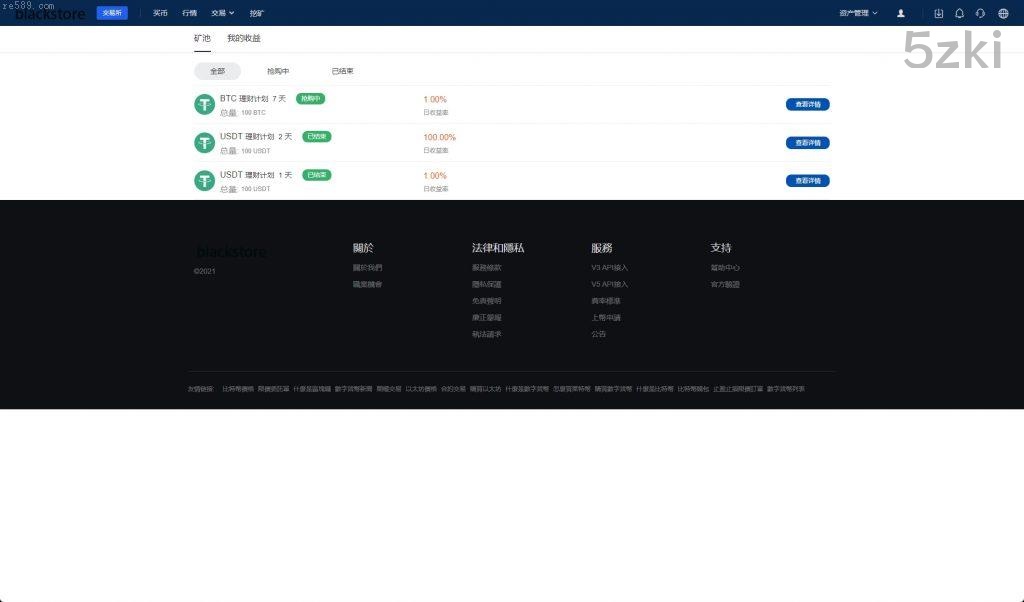
Task: Select the 抢购中 filter
Action: point(278,72)
